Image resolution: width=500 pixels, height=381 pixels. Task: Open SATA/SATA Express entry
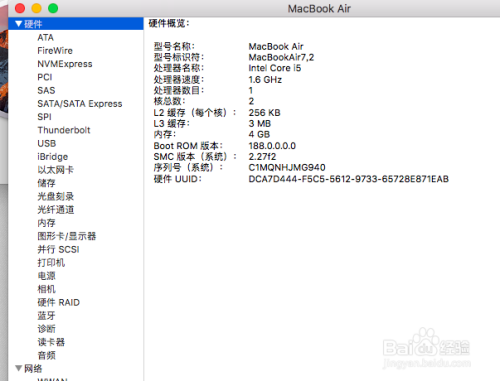point(80,104)
